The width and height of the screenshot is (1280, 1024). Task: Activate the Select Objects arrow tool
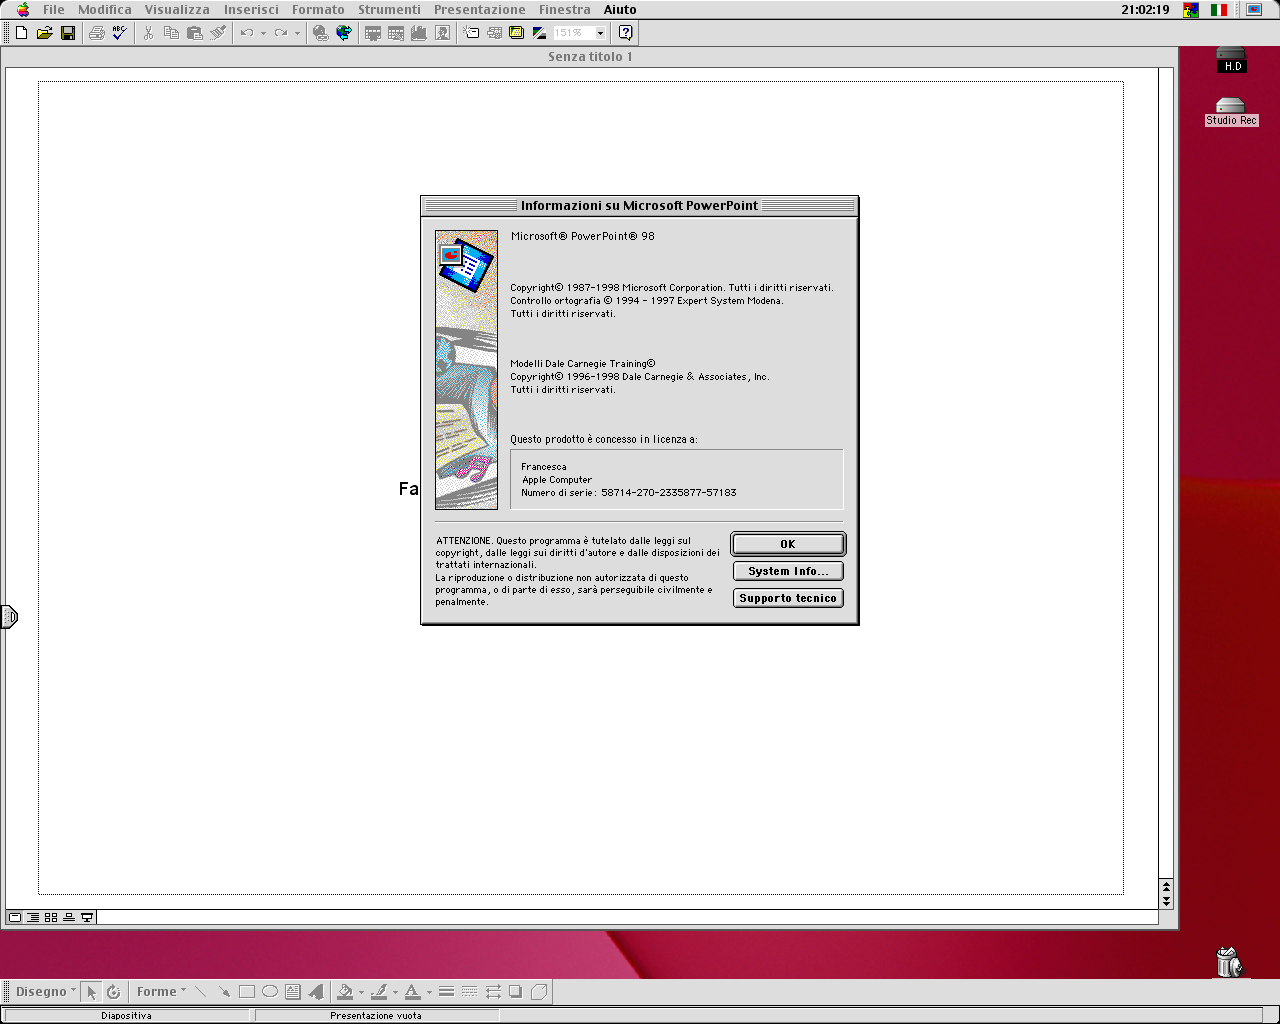pyautogui.click(x=91, y=992)
